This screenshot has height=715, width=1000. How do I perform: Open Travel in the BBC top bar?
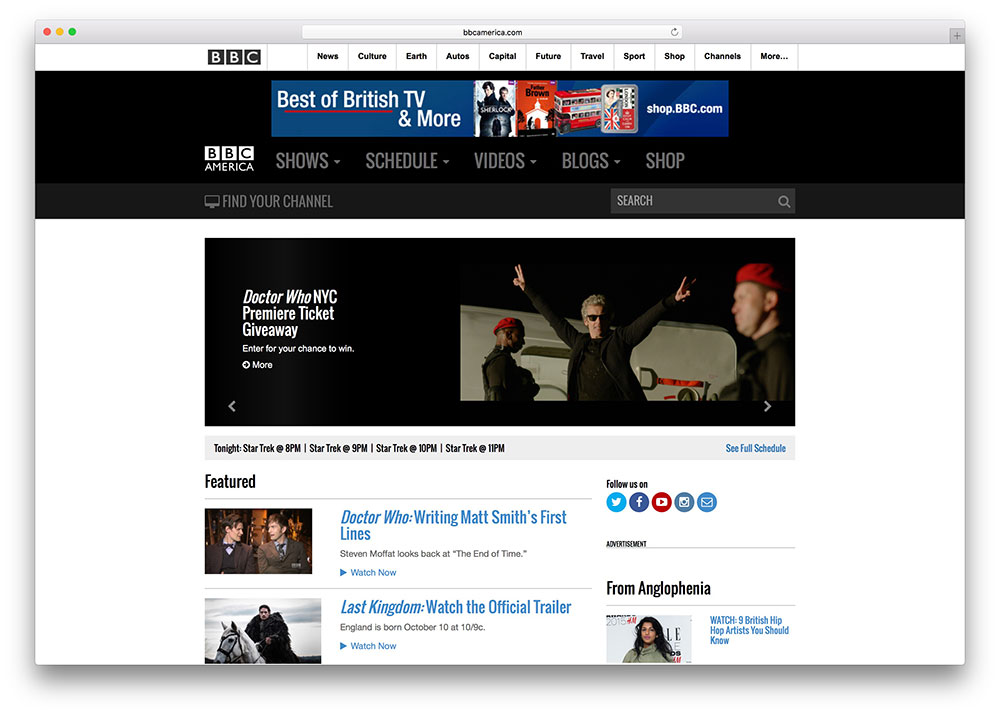tap(592, 56)
